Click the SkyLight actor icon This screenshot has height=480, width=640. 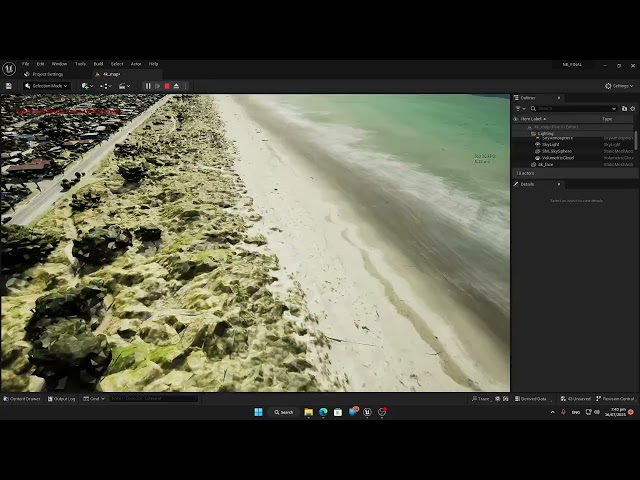(538, 144)
